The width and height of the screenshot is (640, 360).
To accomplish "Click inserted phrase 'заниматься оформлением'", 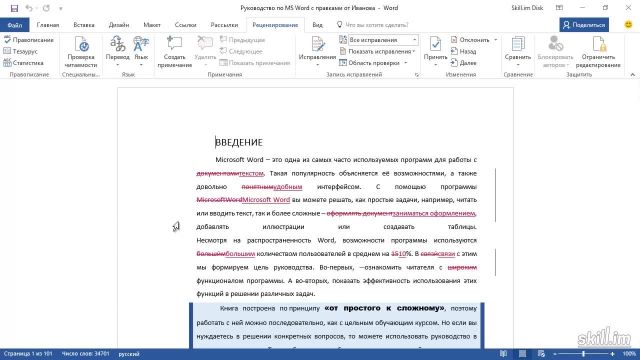I will tap(434, 213).
